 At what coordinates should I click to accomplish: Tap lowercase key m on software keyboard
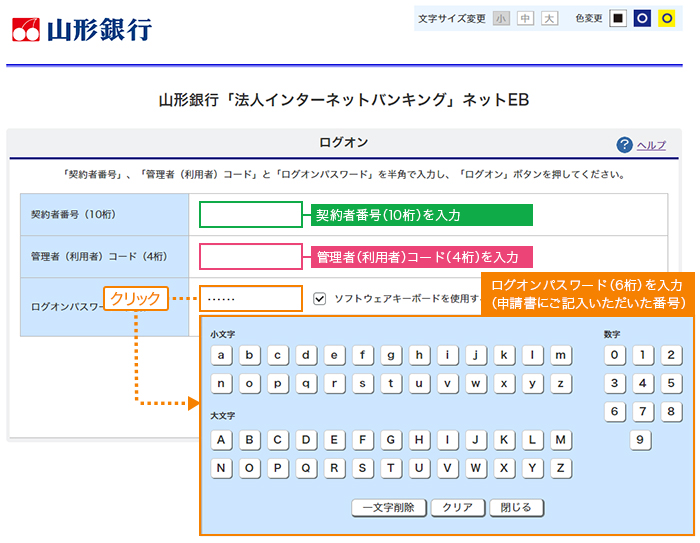point(561,355)
